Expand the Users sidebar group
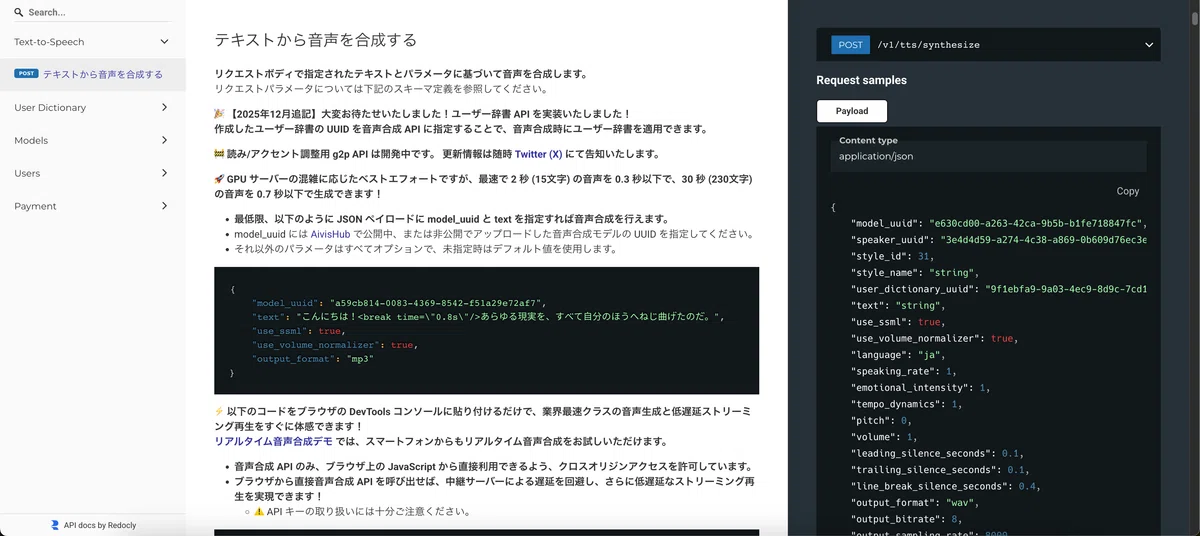1200x536 pixels. pos(92,173)
